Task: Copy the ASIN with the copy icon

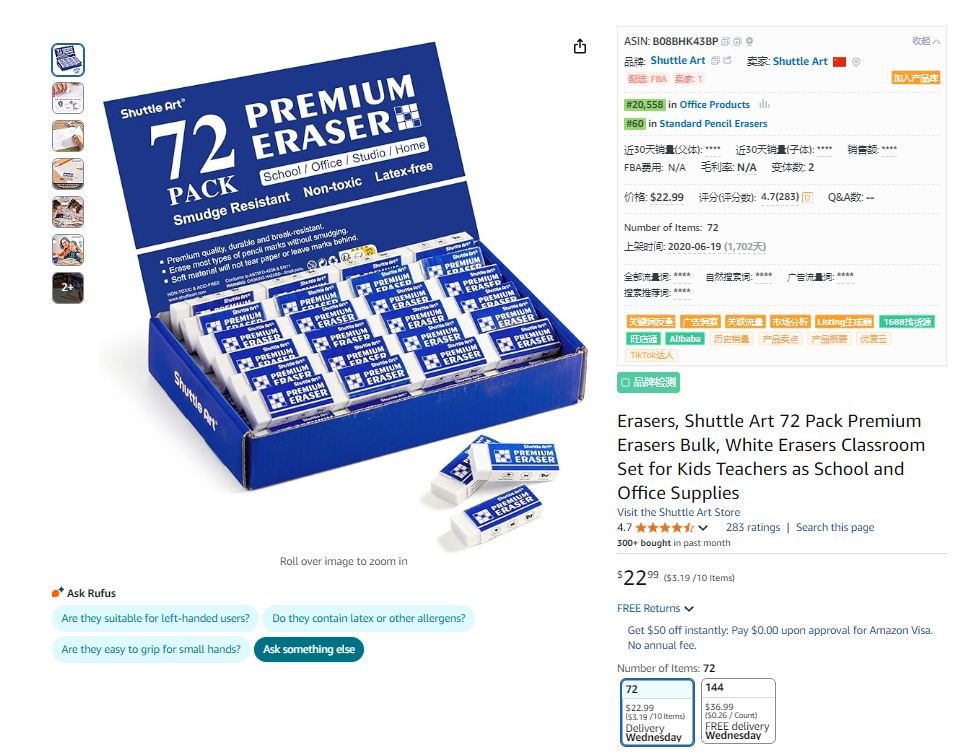Action: pos(725,42)
